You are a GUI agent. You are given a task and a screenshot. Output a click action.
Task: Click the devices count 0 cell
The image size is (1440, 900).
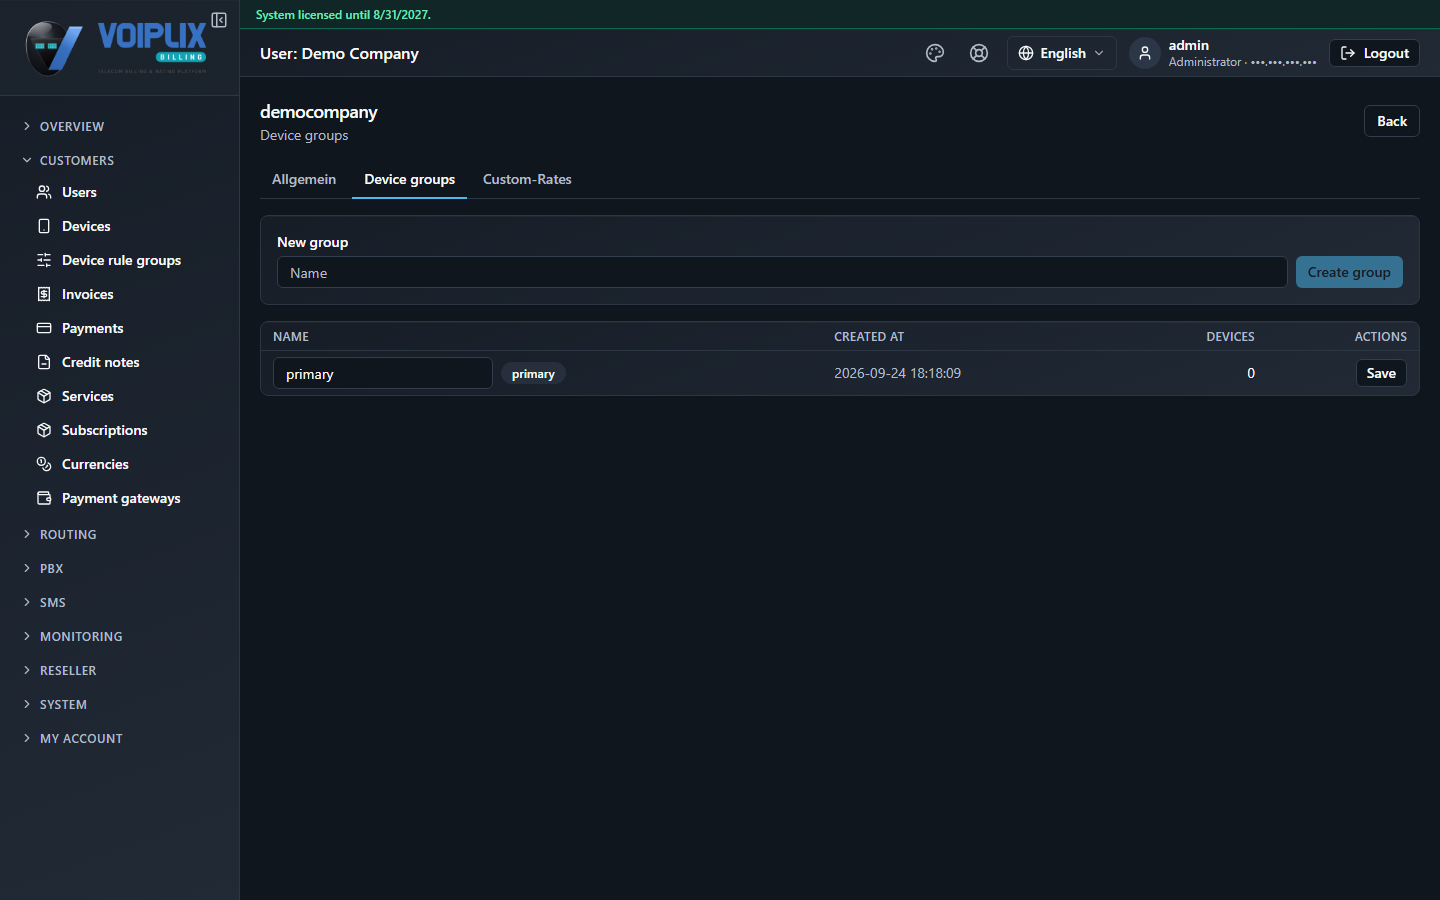click(x=1251, y=373)
